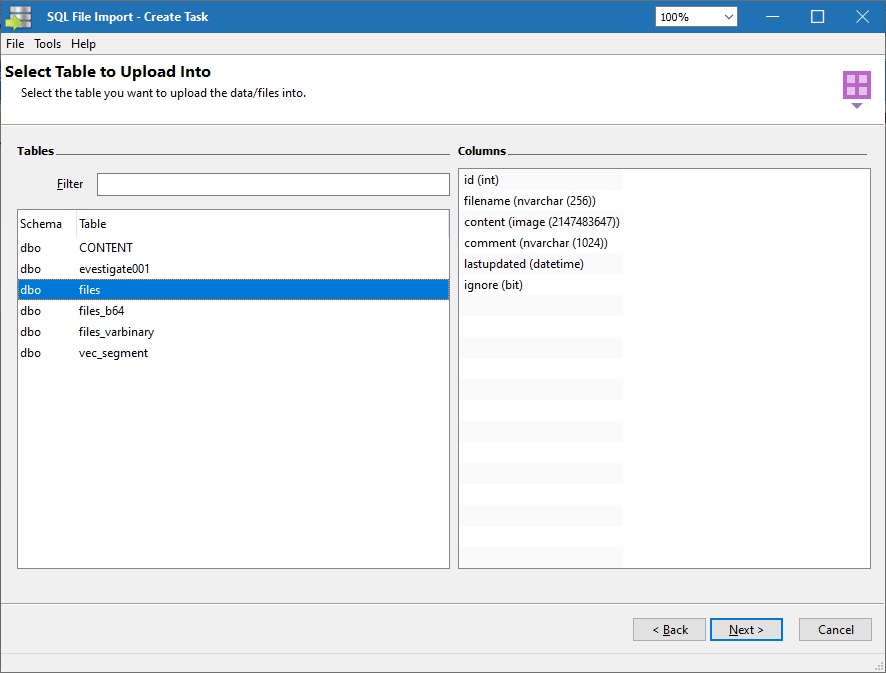Select the content (image) column entry
Image resolution: width=886 pixels, height=673 pixels.
click(x=541, y=222)
